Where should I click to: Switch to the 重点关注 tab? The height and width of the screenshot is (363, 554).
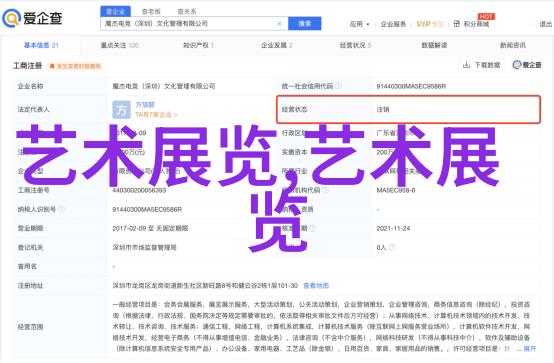pyautogui.click(x=119, y=45)
